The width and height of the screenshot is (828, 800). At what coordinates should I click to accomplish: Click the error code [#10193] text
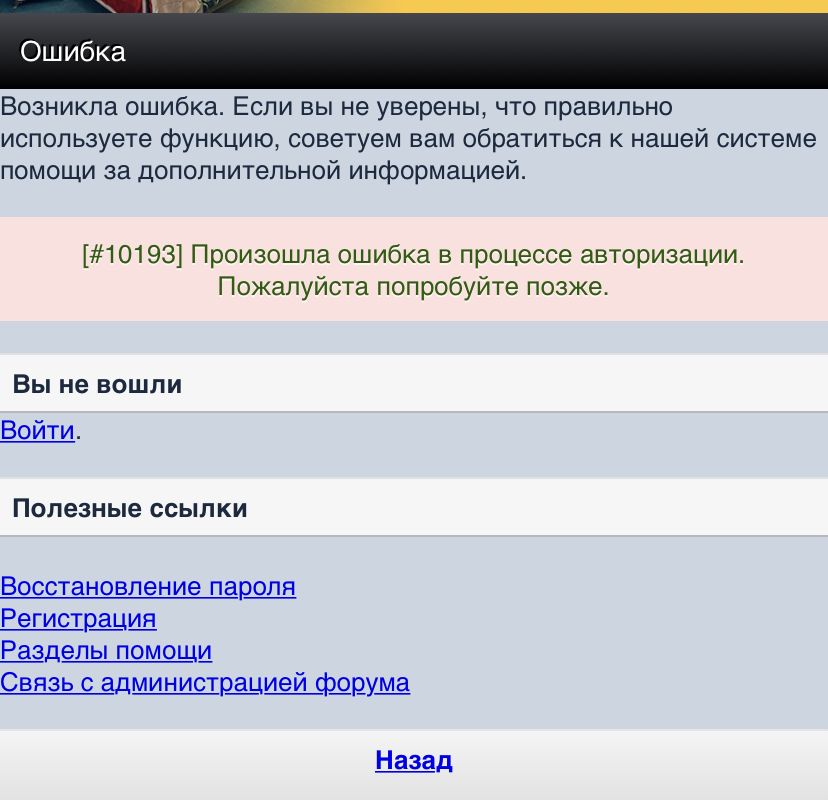(x=132, y=254)
